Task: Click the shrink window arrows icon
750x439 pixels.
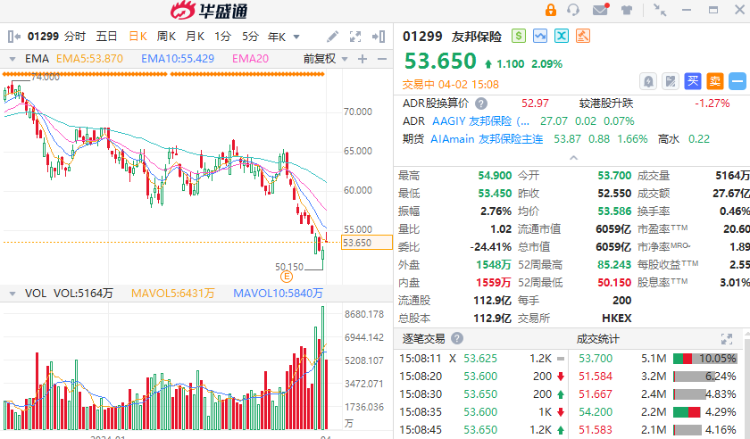Action: click(x=660, y=10)
